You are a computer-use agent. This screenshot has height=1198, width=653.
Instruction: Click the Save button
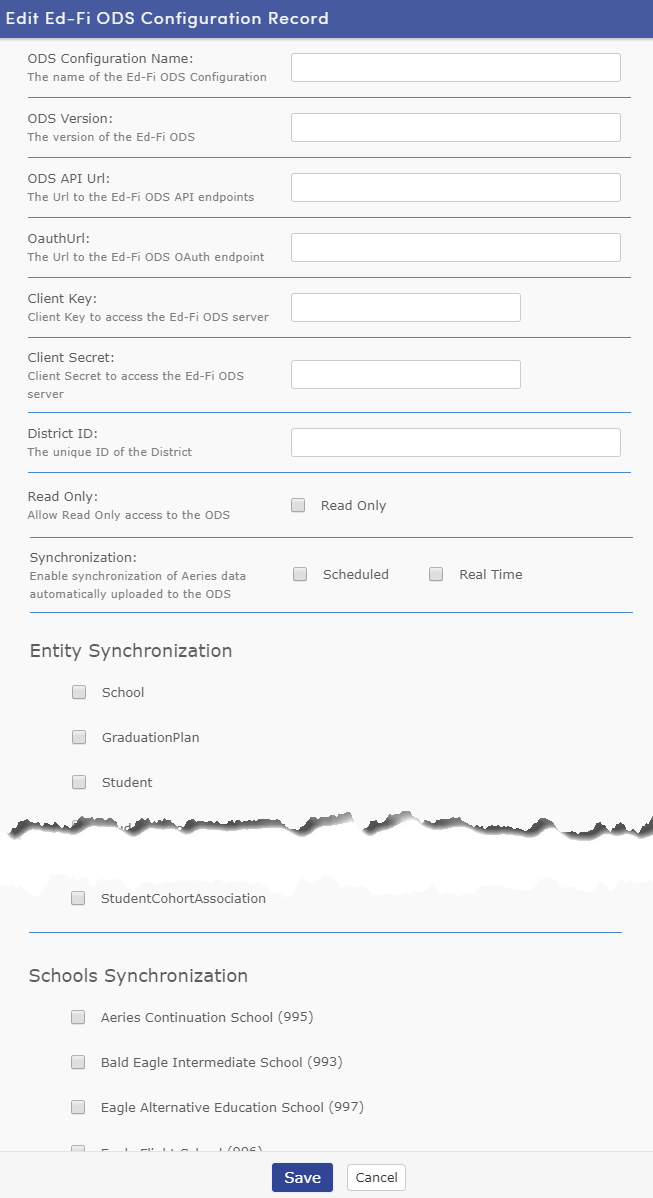[301, 1177]
